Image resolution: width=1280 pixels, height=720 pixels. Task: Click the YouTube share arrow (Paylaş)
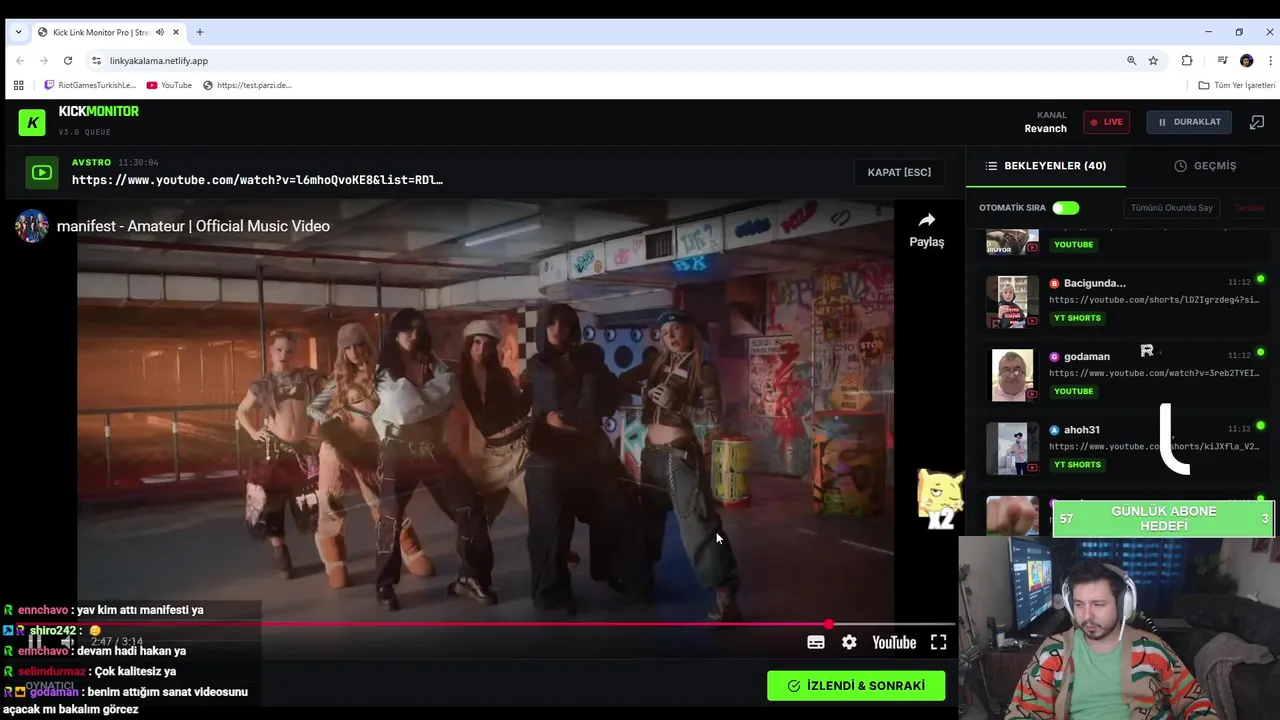tap(926, 230)
